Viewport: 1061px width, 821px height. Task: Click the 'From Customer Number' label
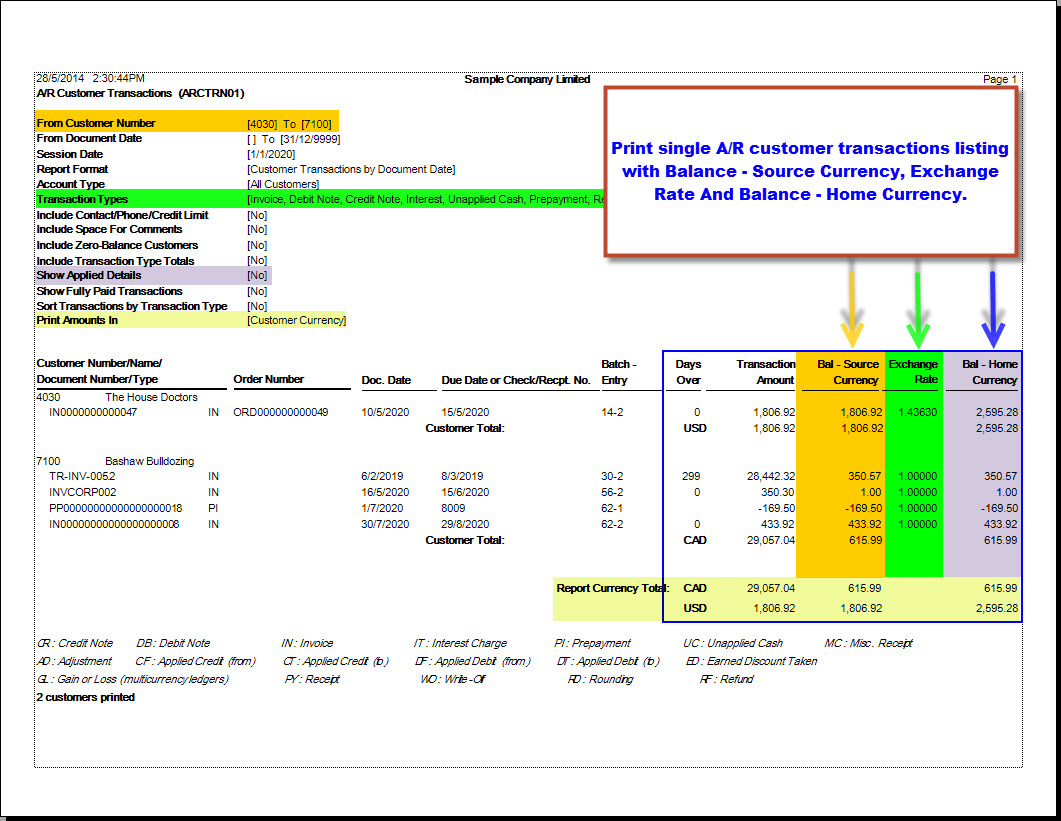(96, 123)
